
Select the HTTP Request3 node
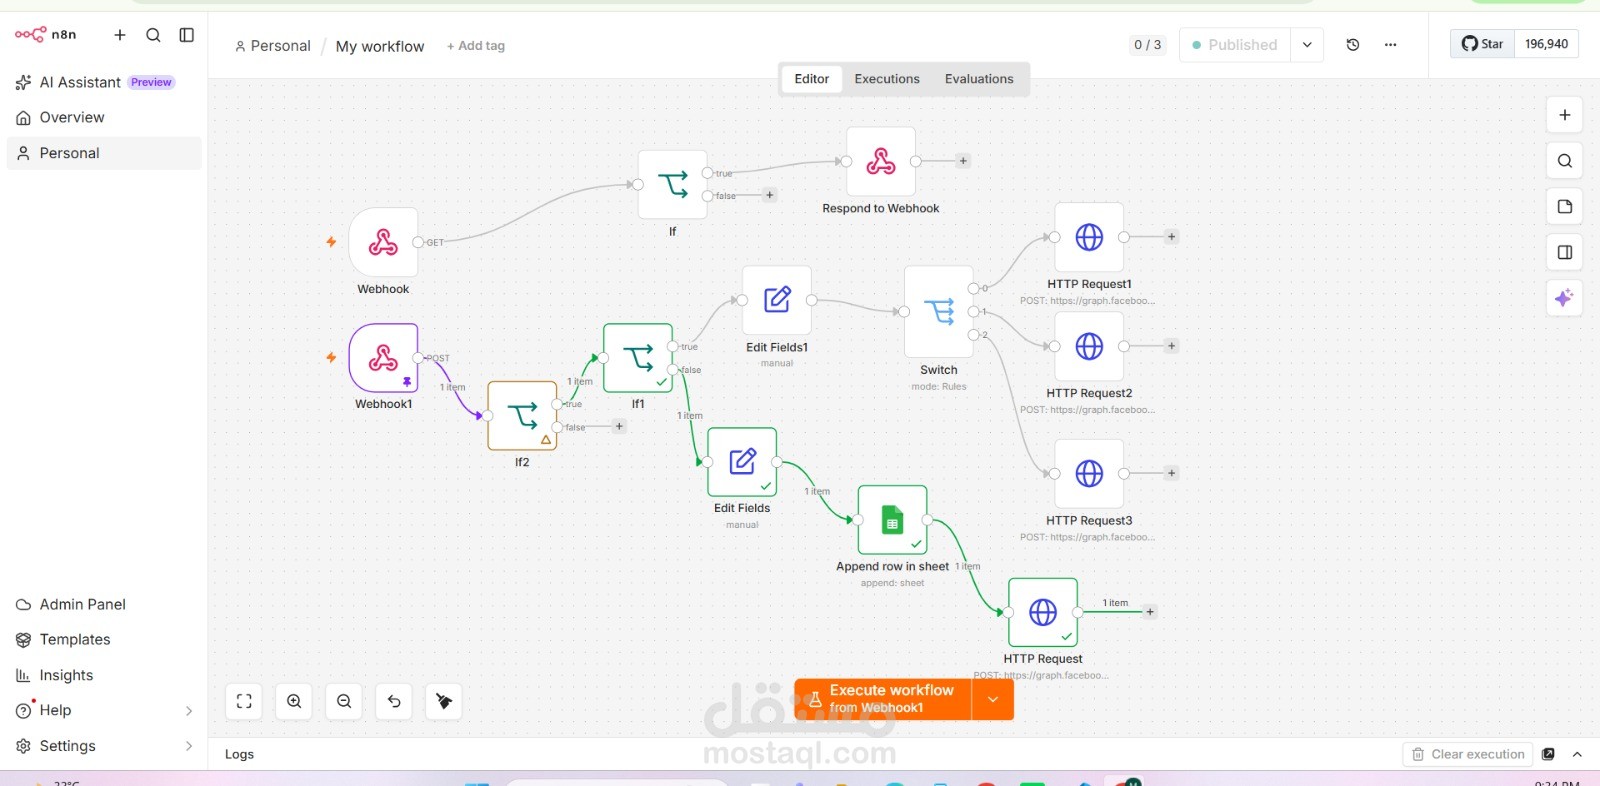[x=1089, y=473]
